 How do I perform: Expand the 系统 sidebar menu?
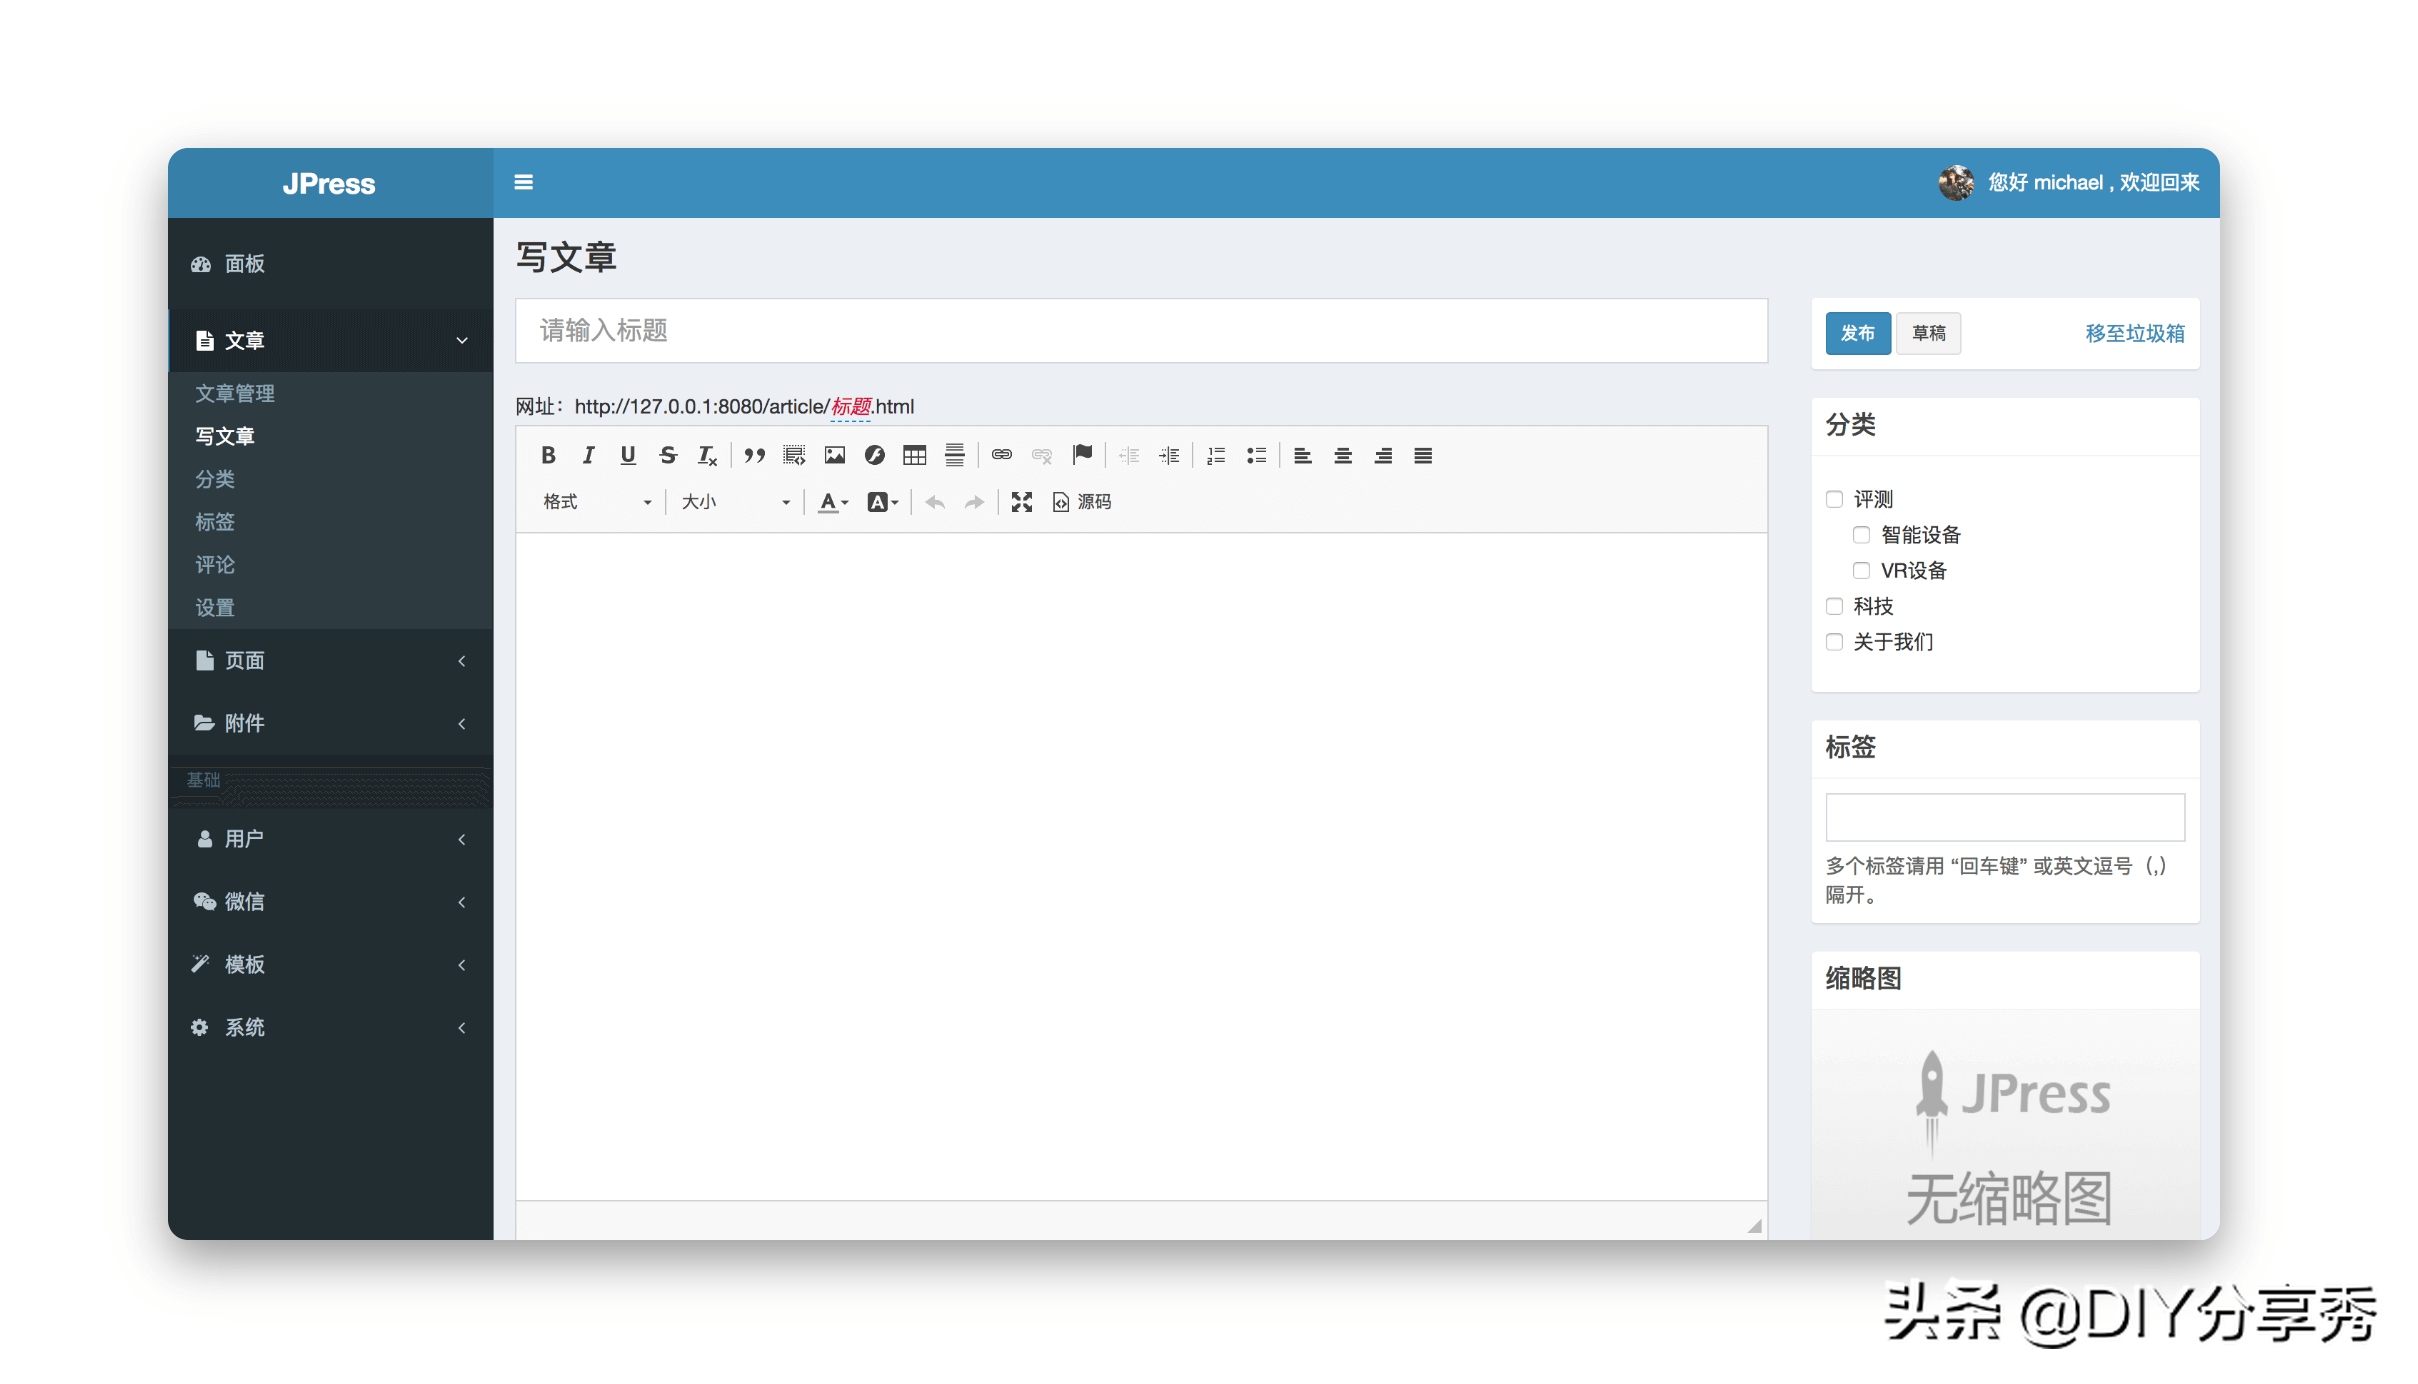coord(331,1028)
